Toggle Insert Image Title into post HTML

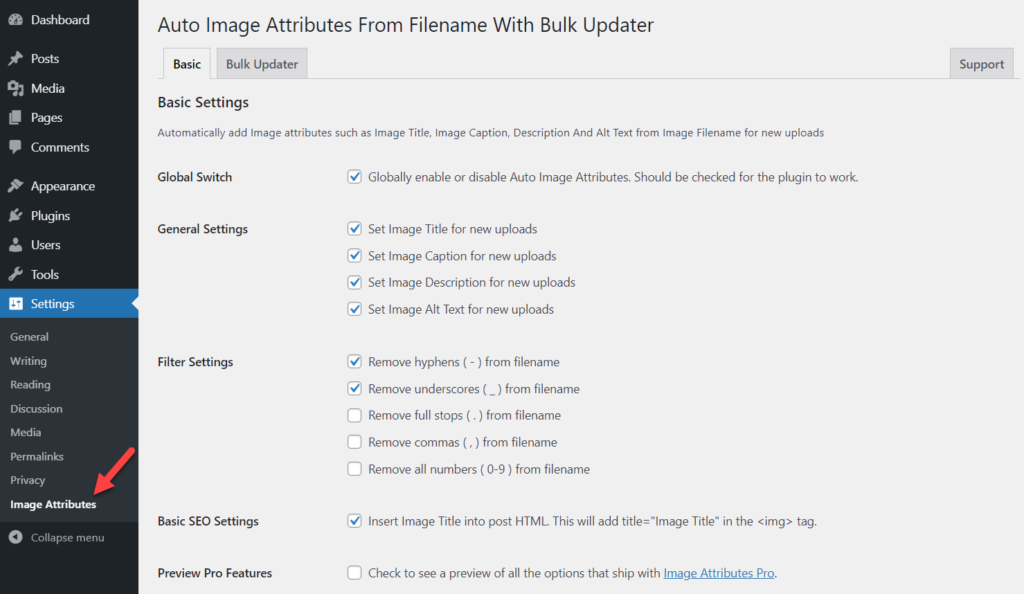[354, 521]
